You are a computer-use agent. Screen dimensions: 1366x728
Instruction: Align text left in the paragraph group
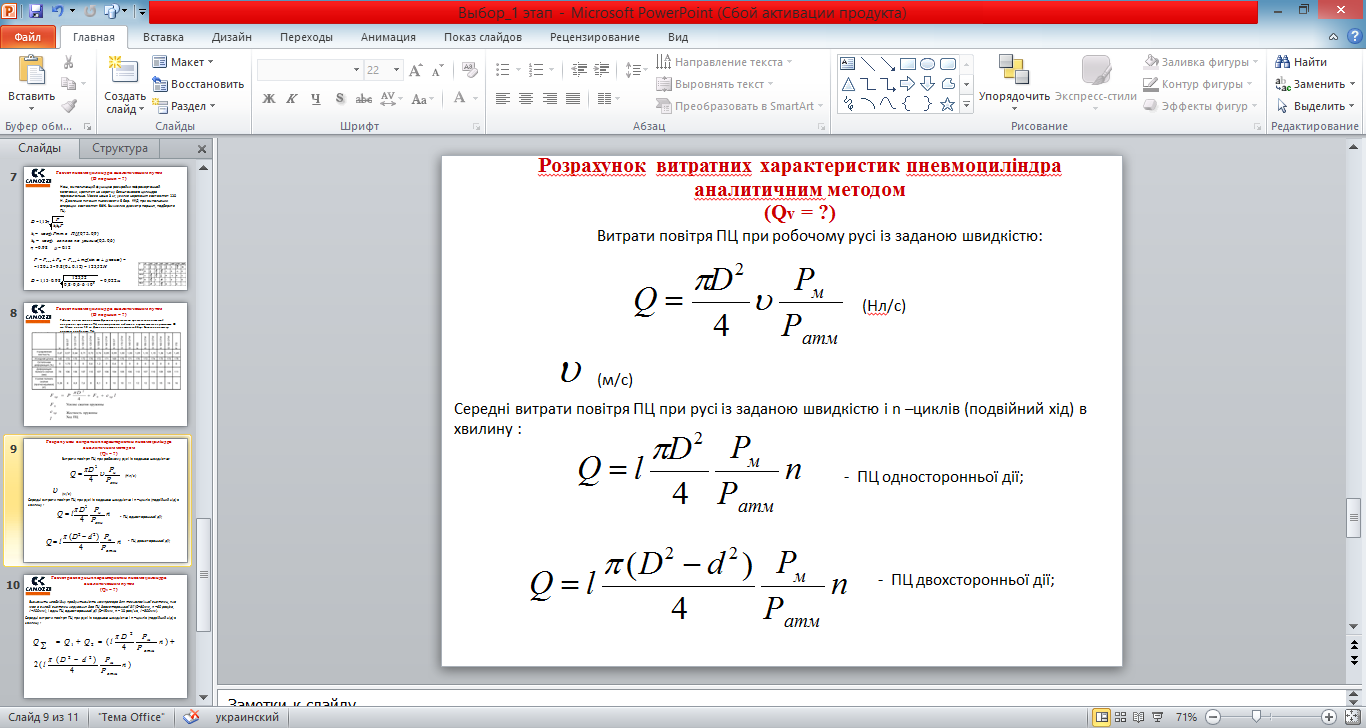[x=502, y=98]
